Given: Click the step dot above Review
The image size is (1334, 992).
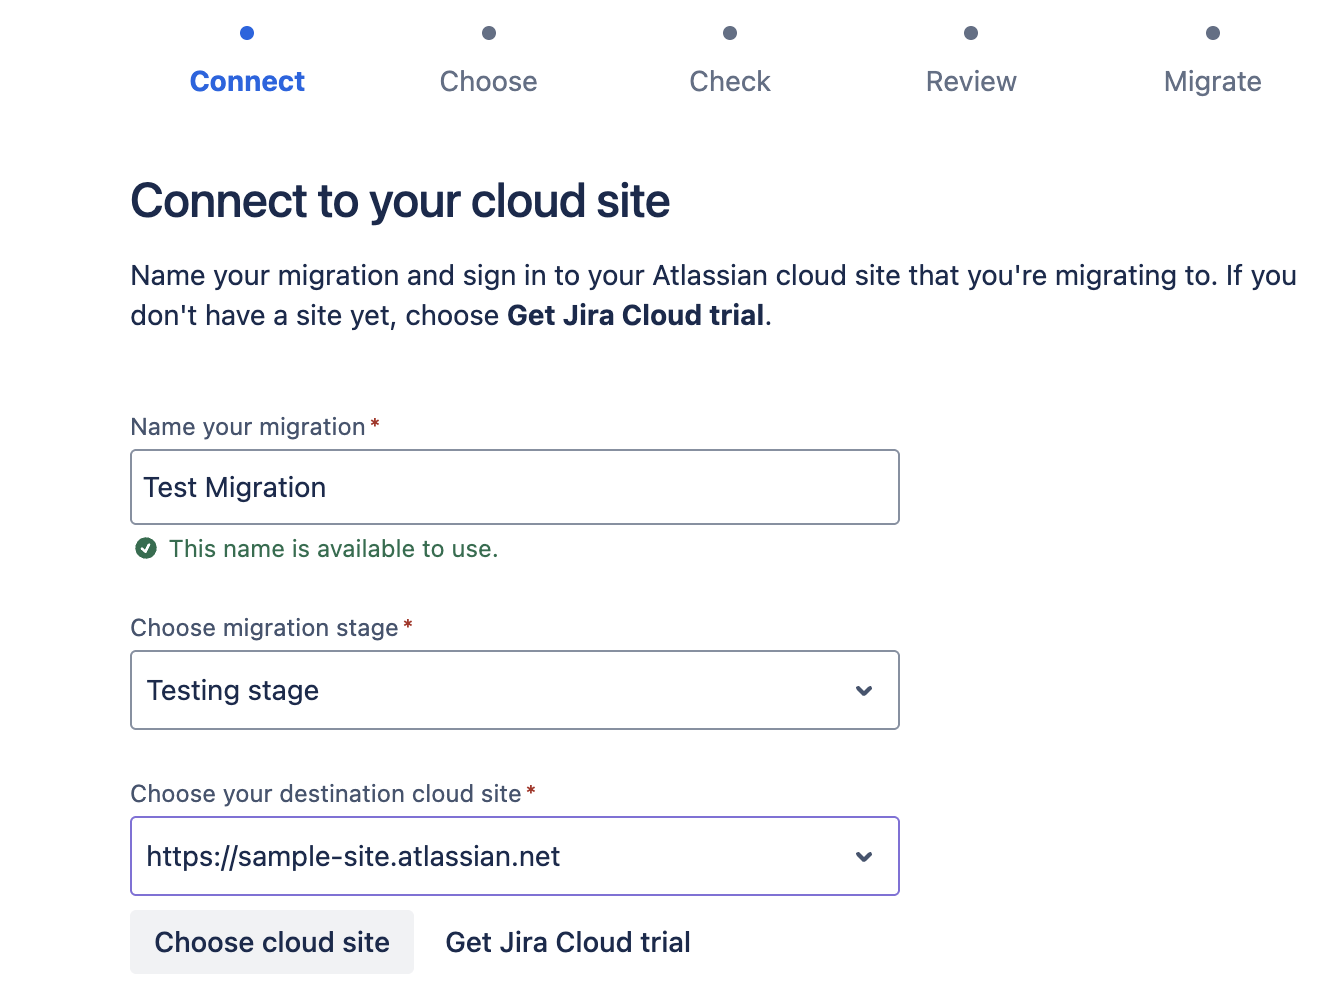Looking at the screenshot, I should tap(971, 33).
